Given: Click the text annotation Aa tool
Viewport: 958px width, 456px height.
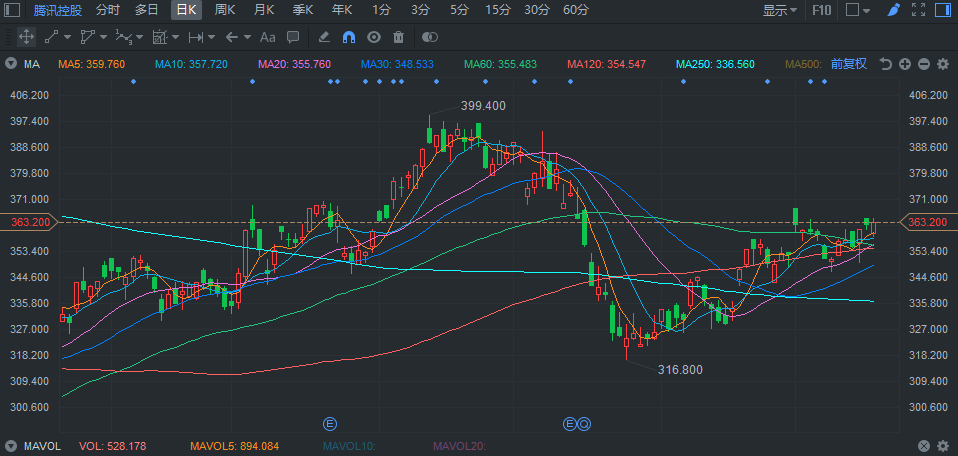Looking at the screenshot, I should click(267, 37).
